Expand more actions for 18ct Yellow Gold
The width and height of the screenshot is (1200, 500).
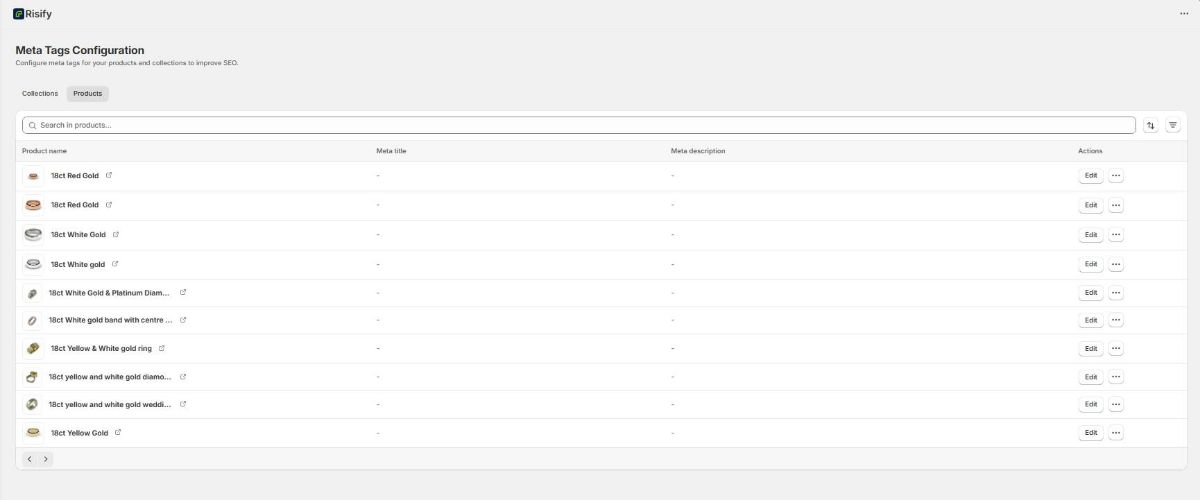1116,433
